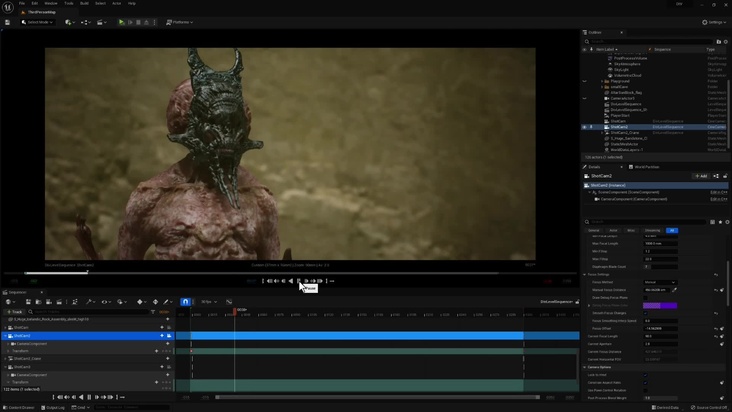
Task: Play in reverse from the viewport transport controls
Action: [x=291, y=281]
